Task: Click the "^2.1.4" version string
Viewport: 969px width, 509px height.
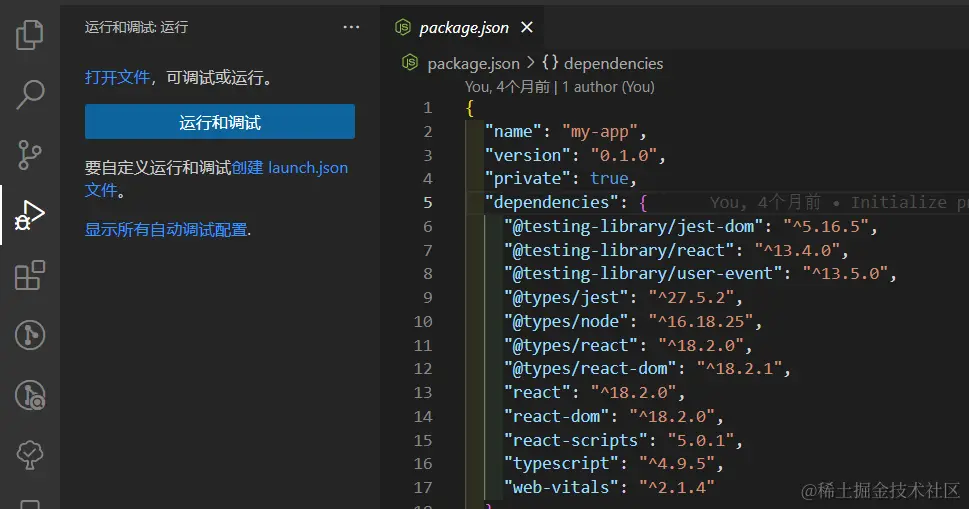Action: point(677,487)
